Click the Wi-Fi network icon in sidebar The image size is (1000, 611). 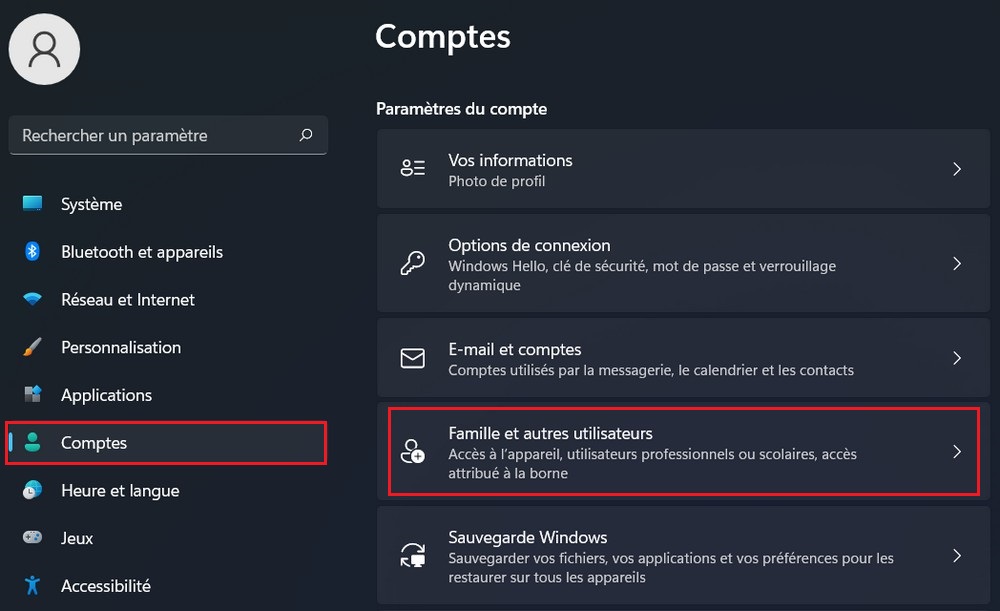coord(32,300)
